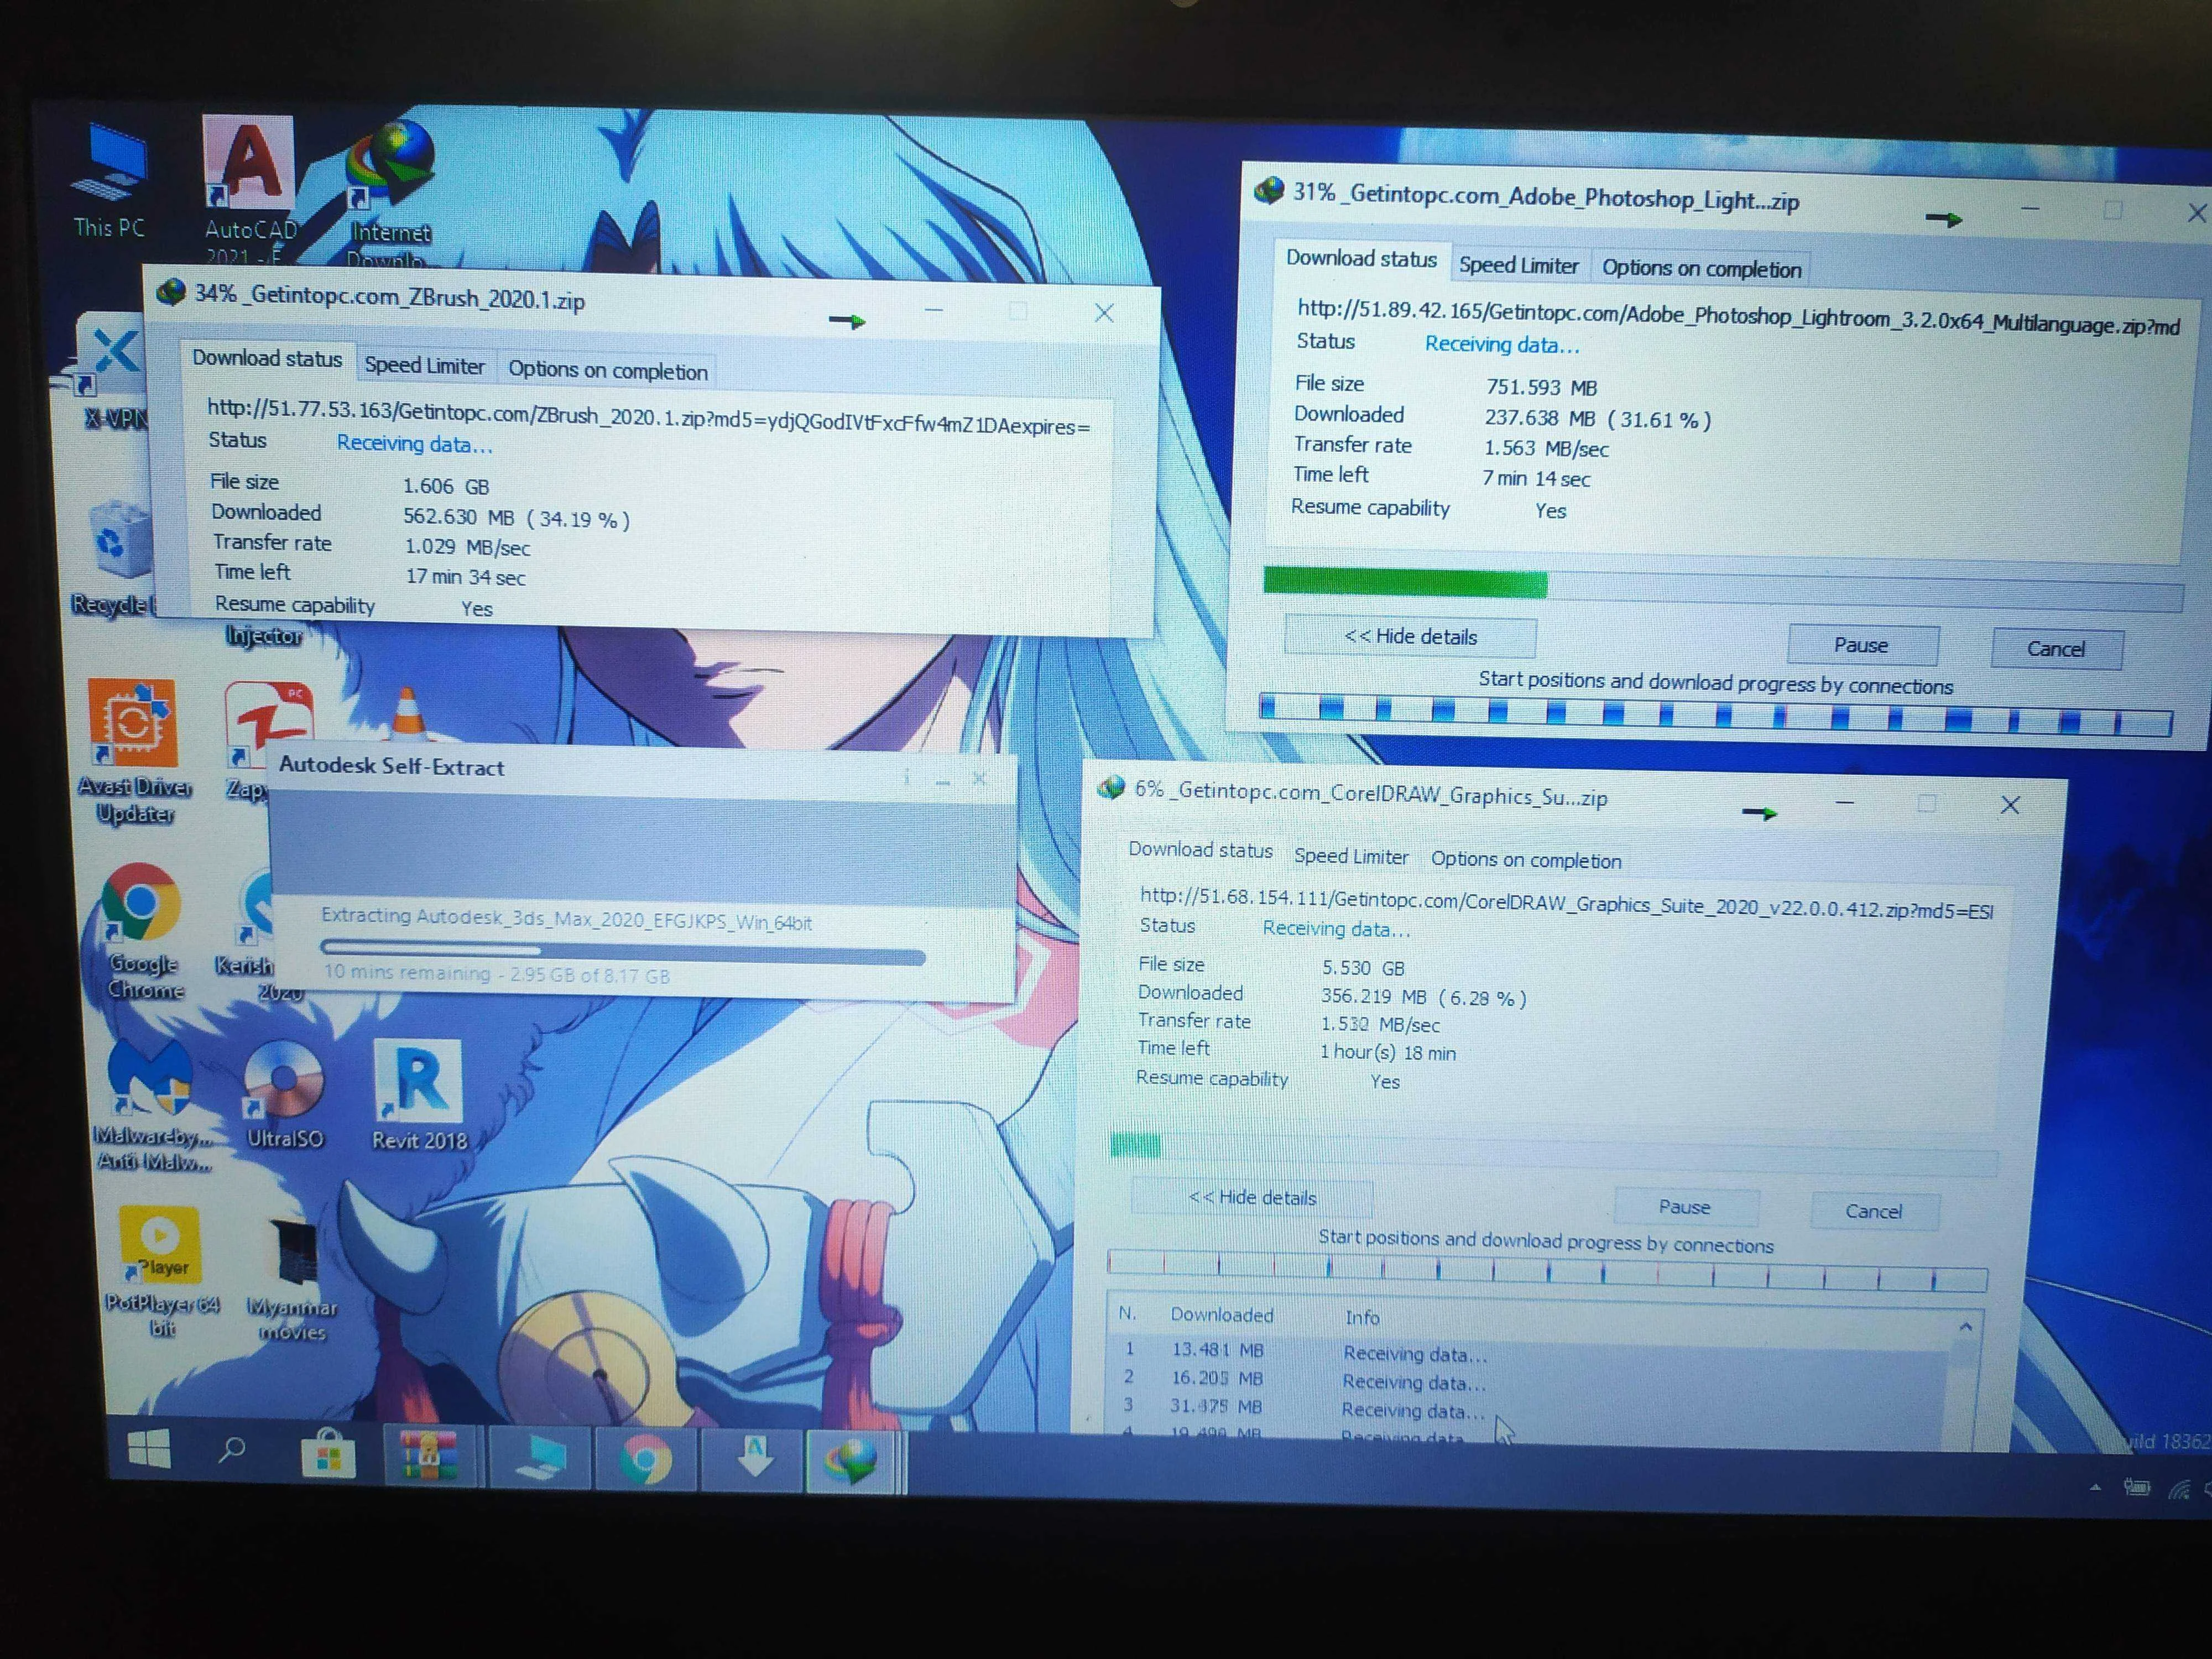Open the Wi-Fi icon in the system tray
Viewport: 2212px width, 1659px height.
tap(2179, 1489)
